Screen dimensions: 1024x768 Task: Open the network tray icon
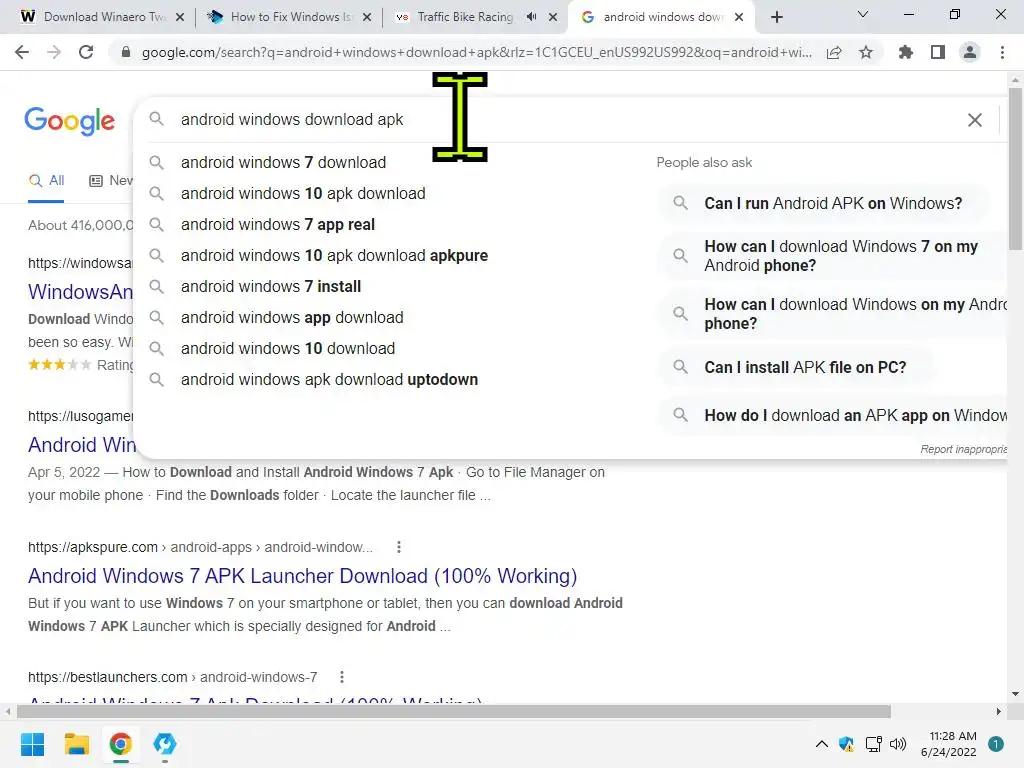[873, 744]
